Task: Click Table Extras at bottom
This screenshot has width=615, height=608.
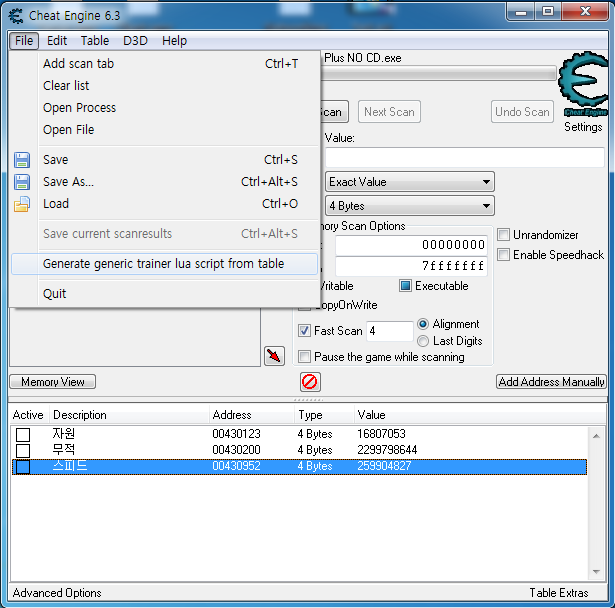Action: pos(559,593)
